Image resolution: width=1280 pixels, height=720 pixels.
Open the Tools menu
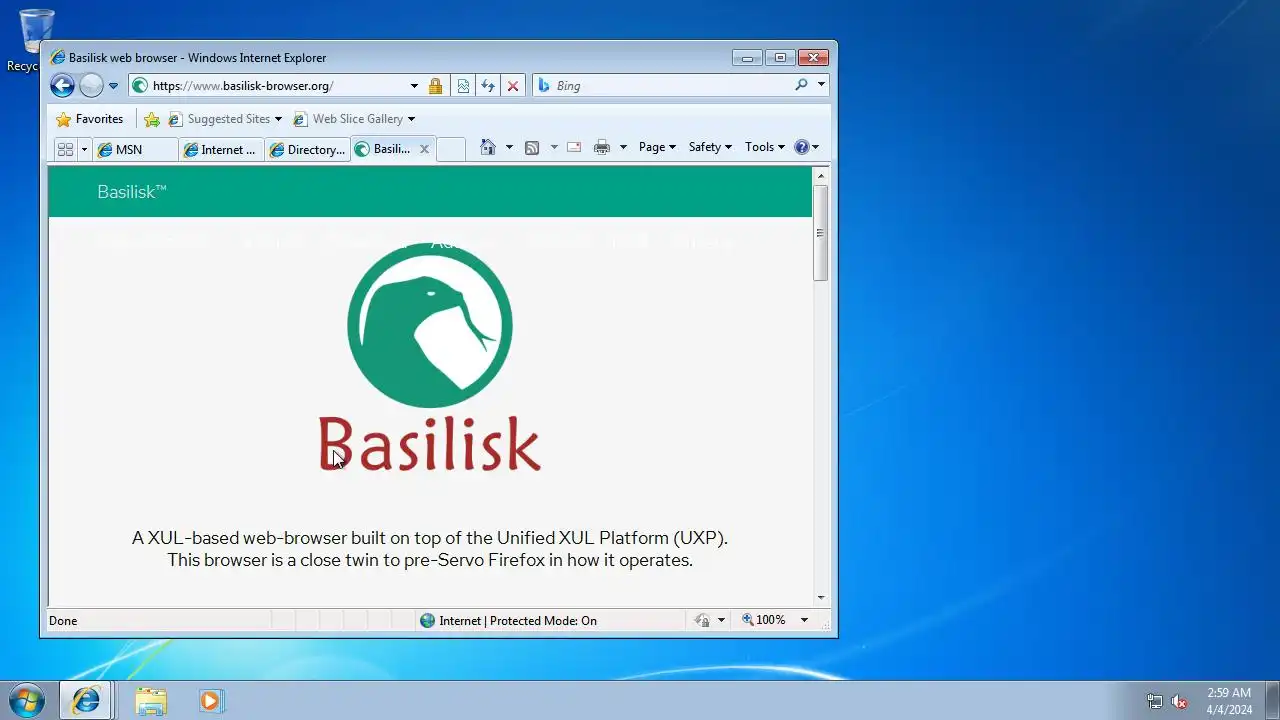tap(765, 147)
